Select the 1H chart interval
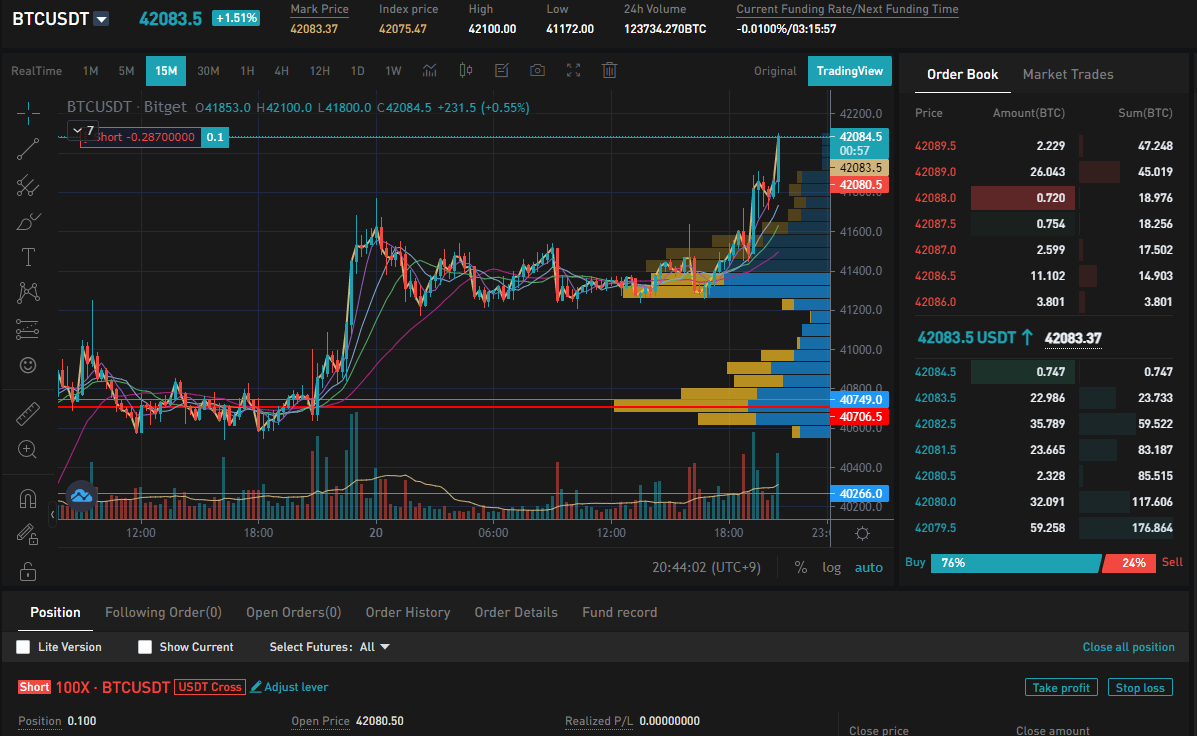 click(247, 71)
